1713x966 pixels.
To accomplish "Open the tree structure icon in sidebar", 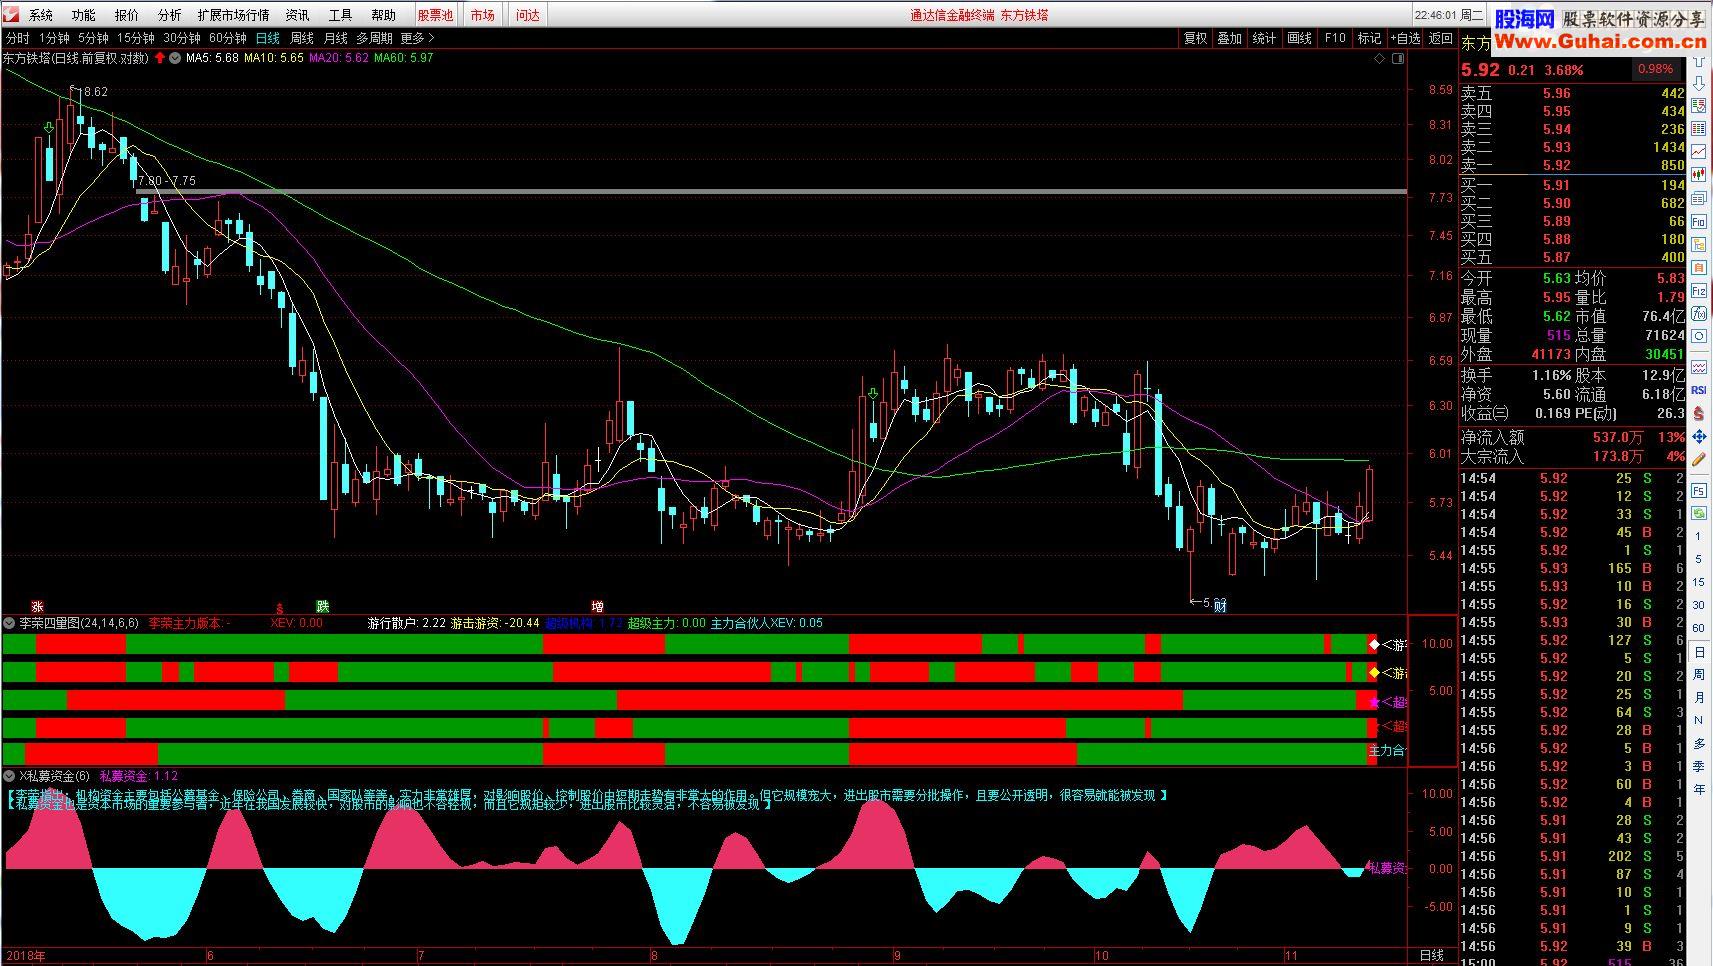I will click(x=1698, y=243).
